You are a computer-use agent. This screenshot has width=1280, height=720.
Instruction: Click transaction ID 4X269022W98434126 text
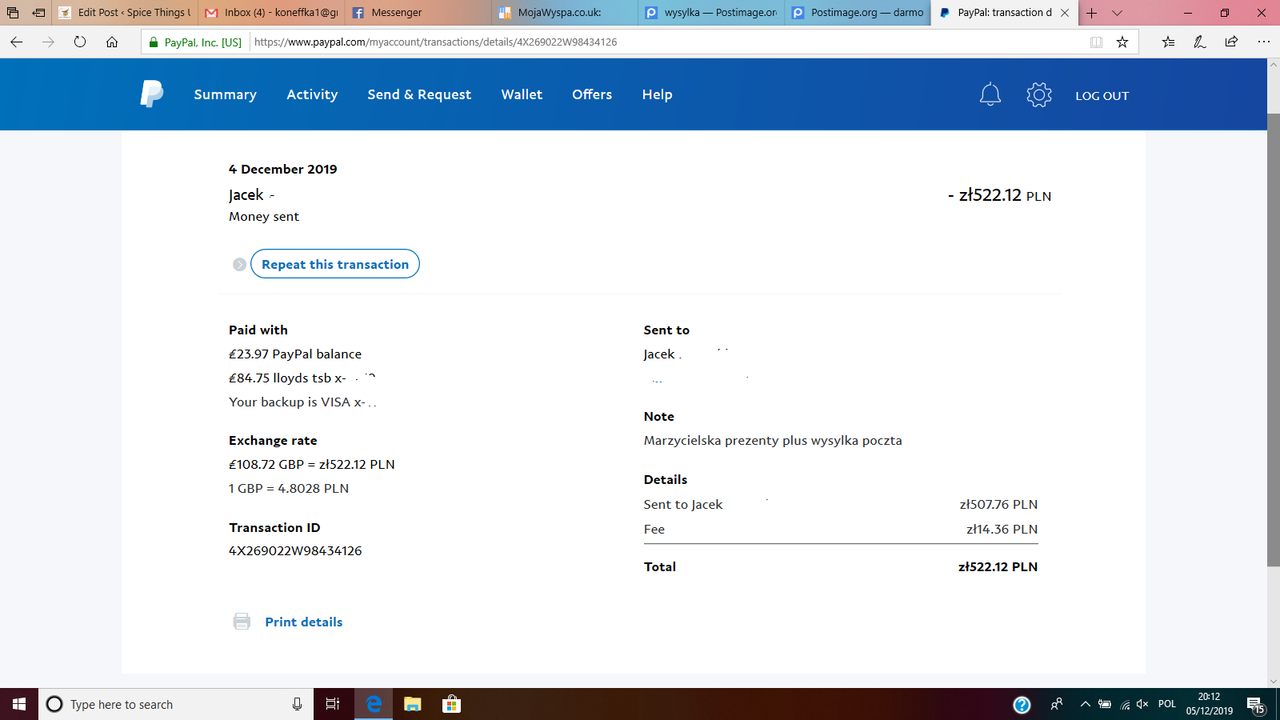295,551
